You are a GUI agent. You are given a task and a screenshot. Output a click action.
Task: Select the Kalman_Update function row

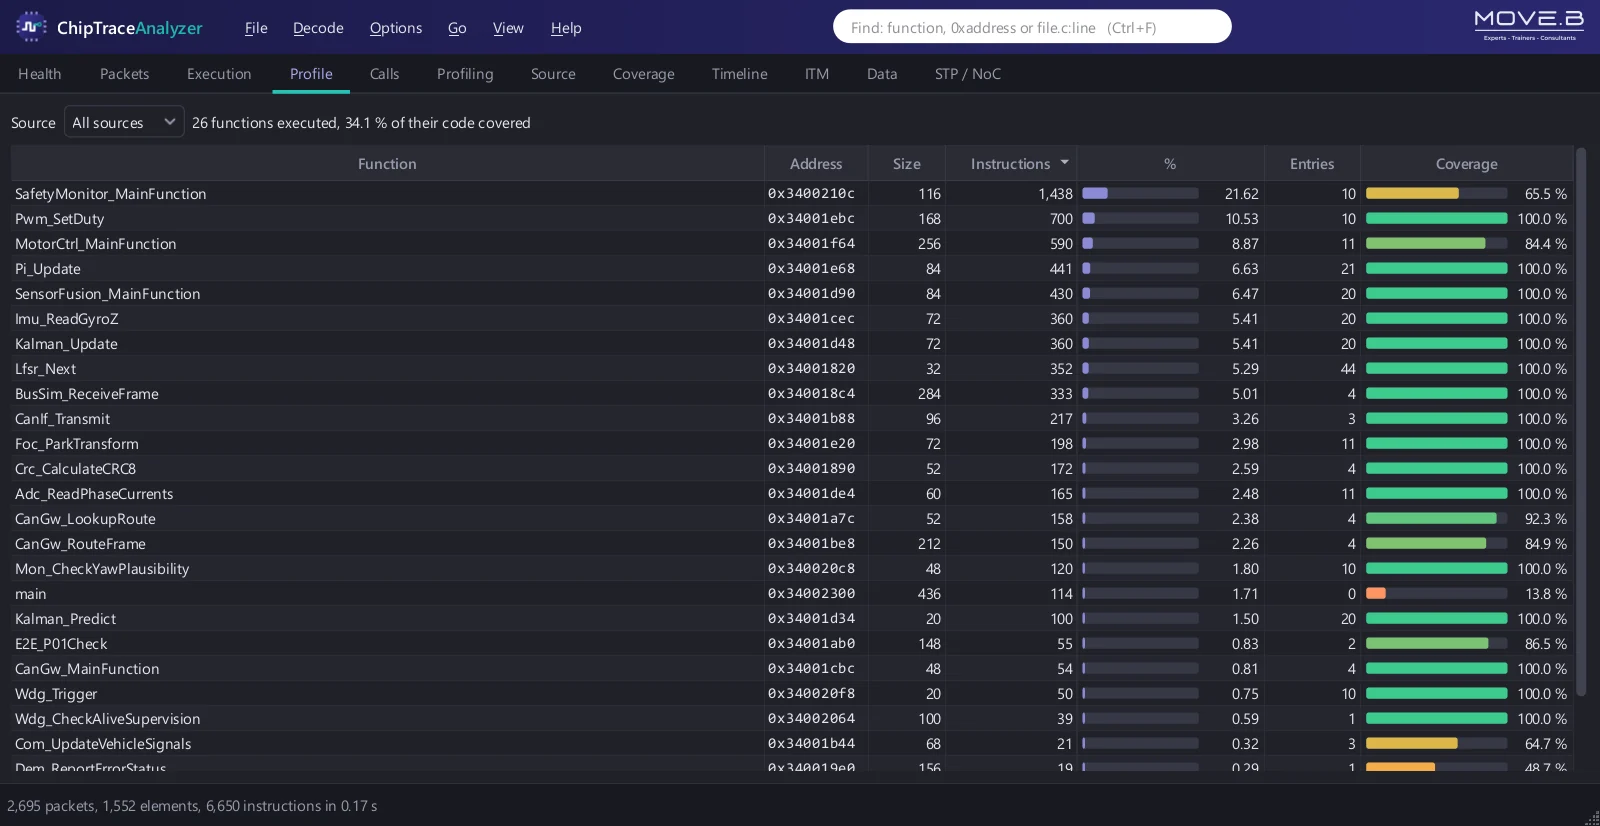click(791, 344)
